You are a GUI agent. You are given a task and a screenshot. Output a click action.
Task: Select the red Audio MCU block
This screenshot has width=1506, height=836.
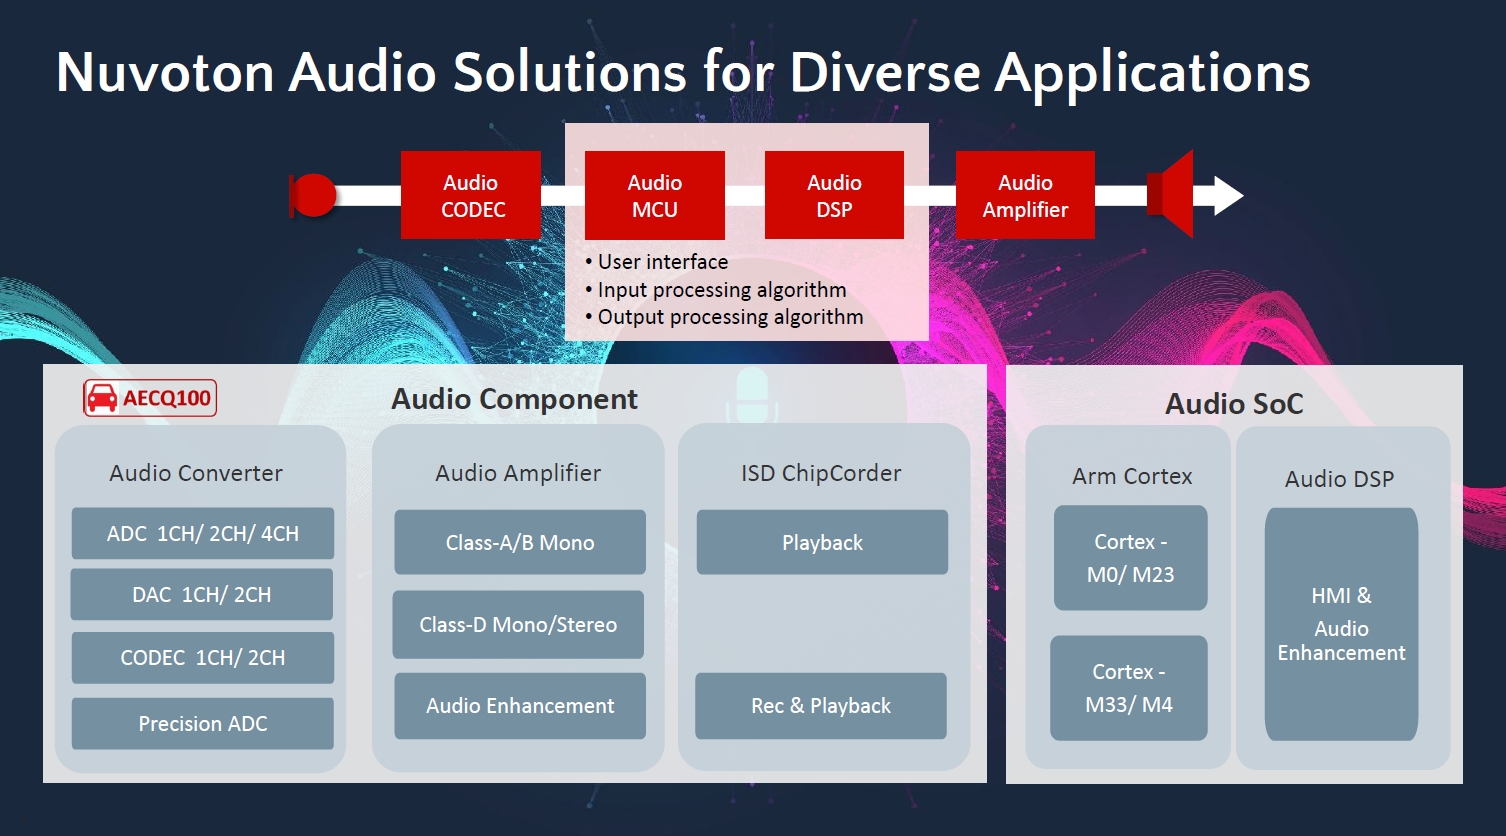(x=655, y=195)
